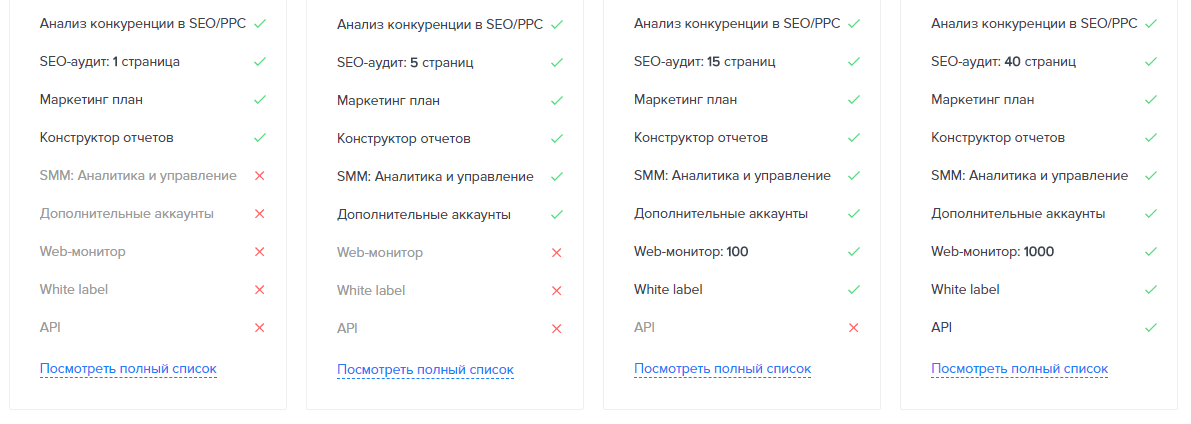Click the "Web-монитор: 1000" feature label
The width and height of the screenshot is (1191, 424).
coord(992,252)
